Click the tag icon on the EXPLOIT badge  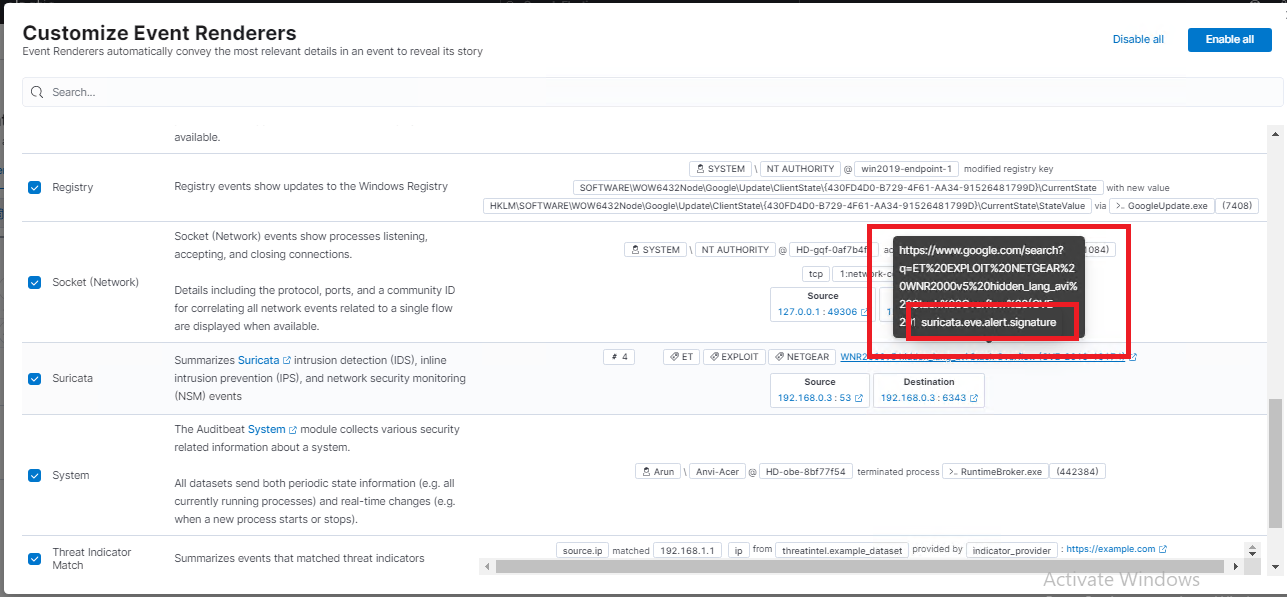click(714, 356)
